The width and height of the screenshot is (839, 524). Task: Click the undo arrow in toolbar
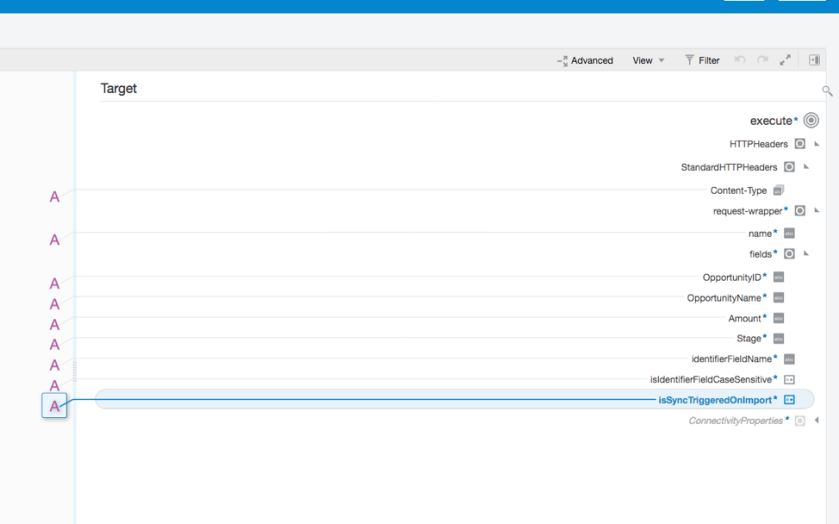click(x=740, y=60)
